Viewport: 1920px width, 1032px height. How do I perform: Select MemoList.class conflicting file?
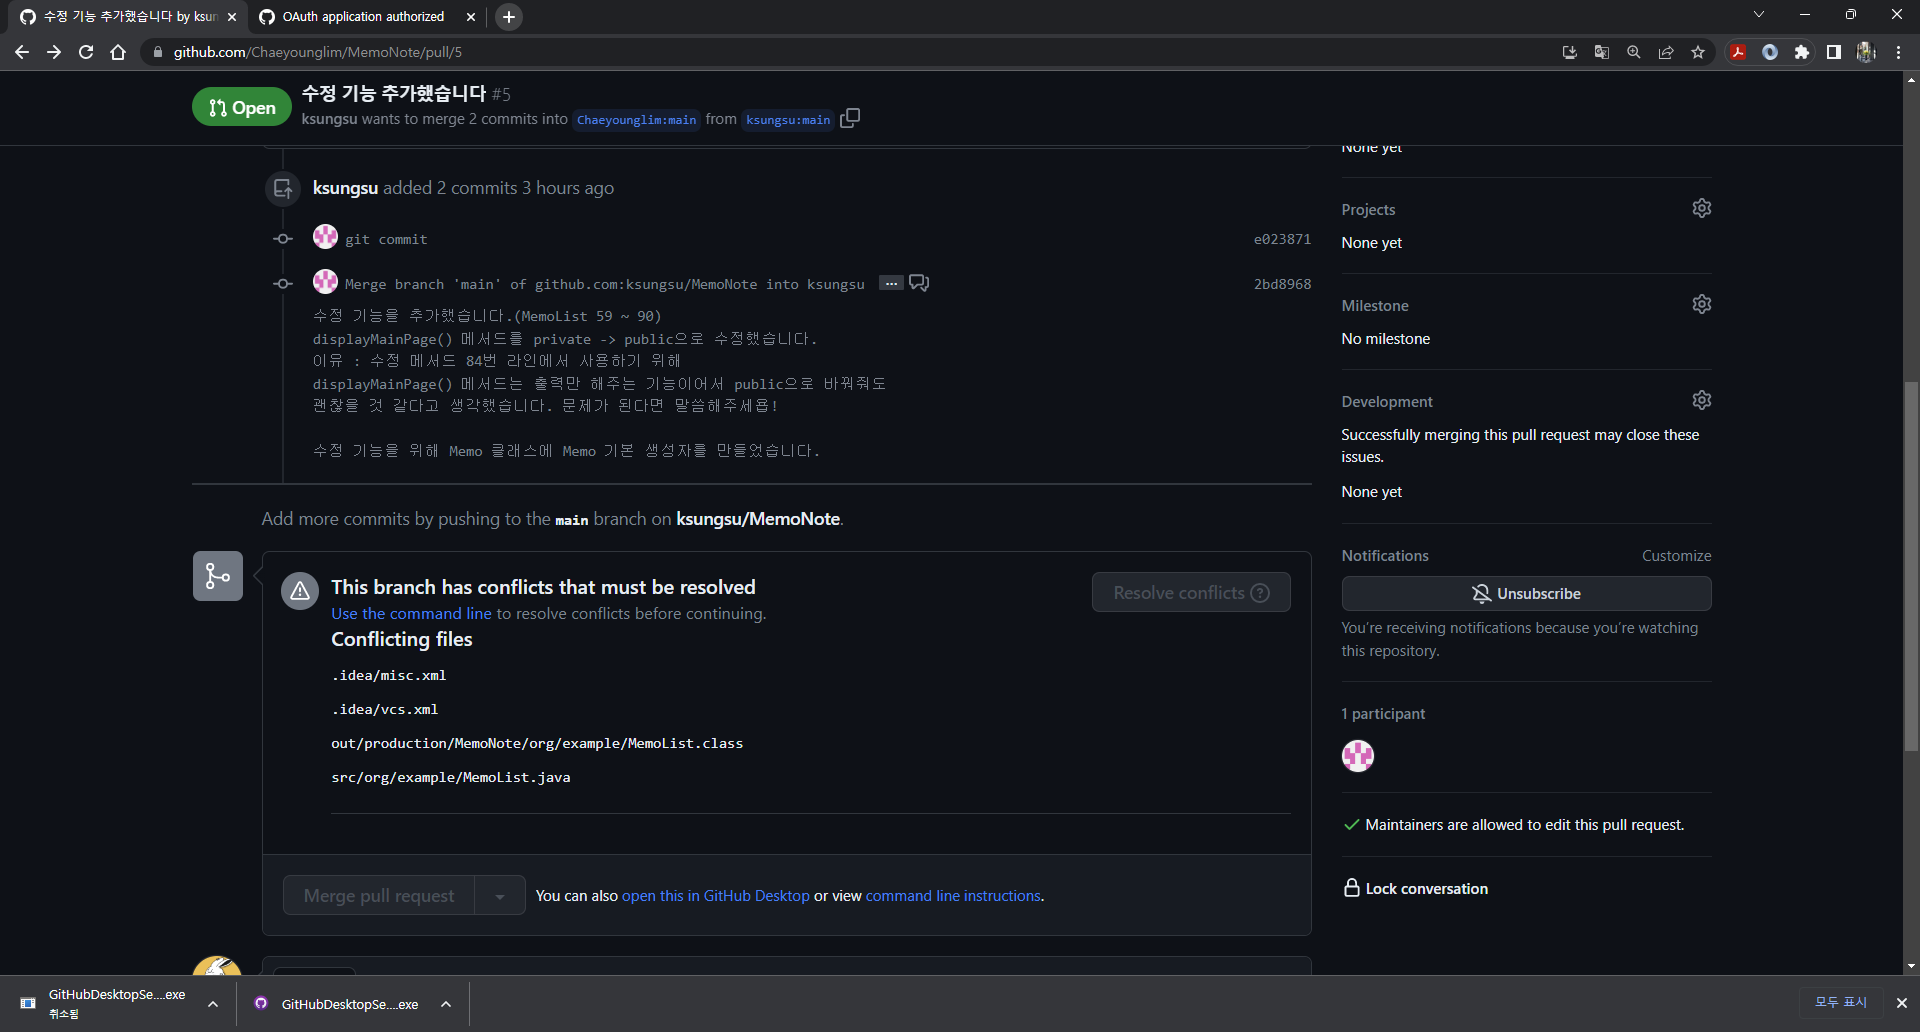click(x=537, y=744)
